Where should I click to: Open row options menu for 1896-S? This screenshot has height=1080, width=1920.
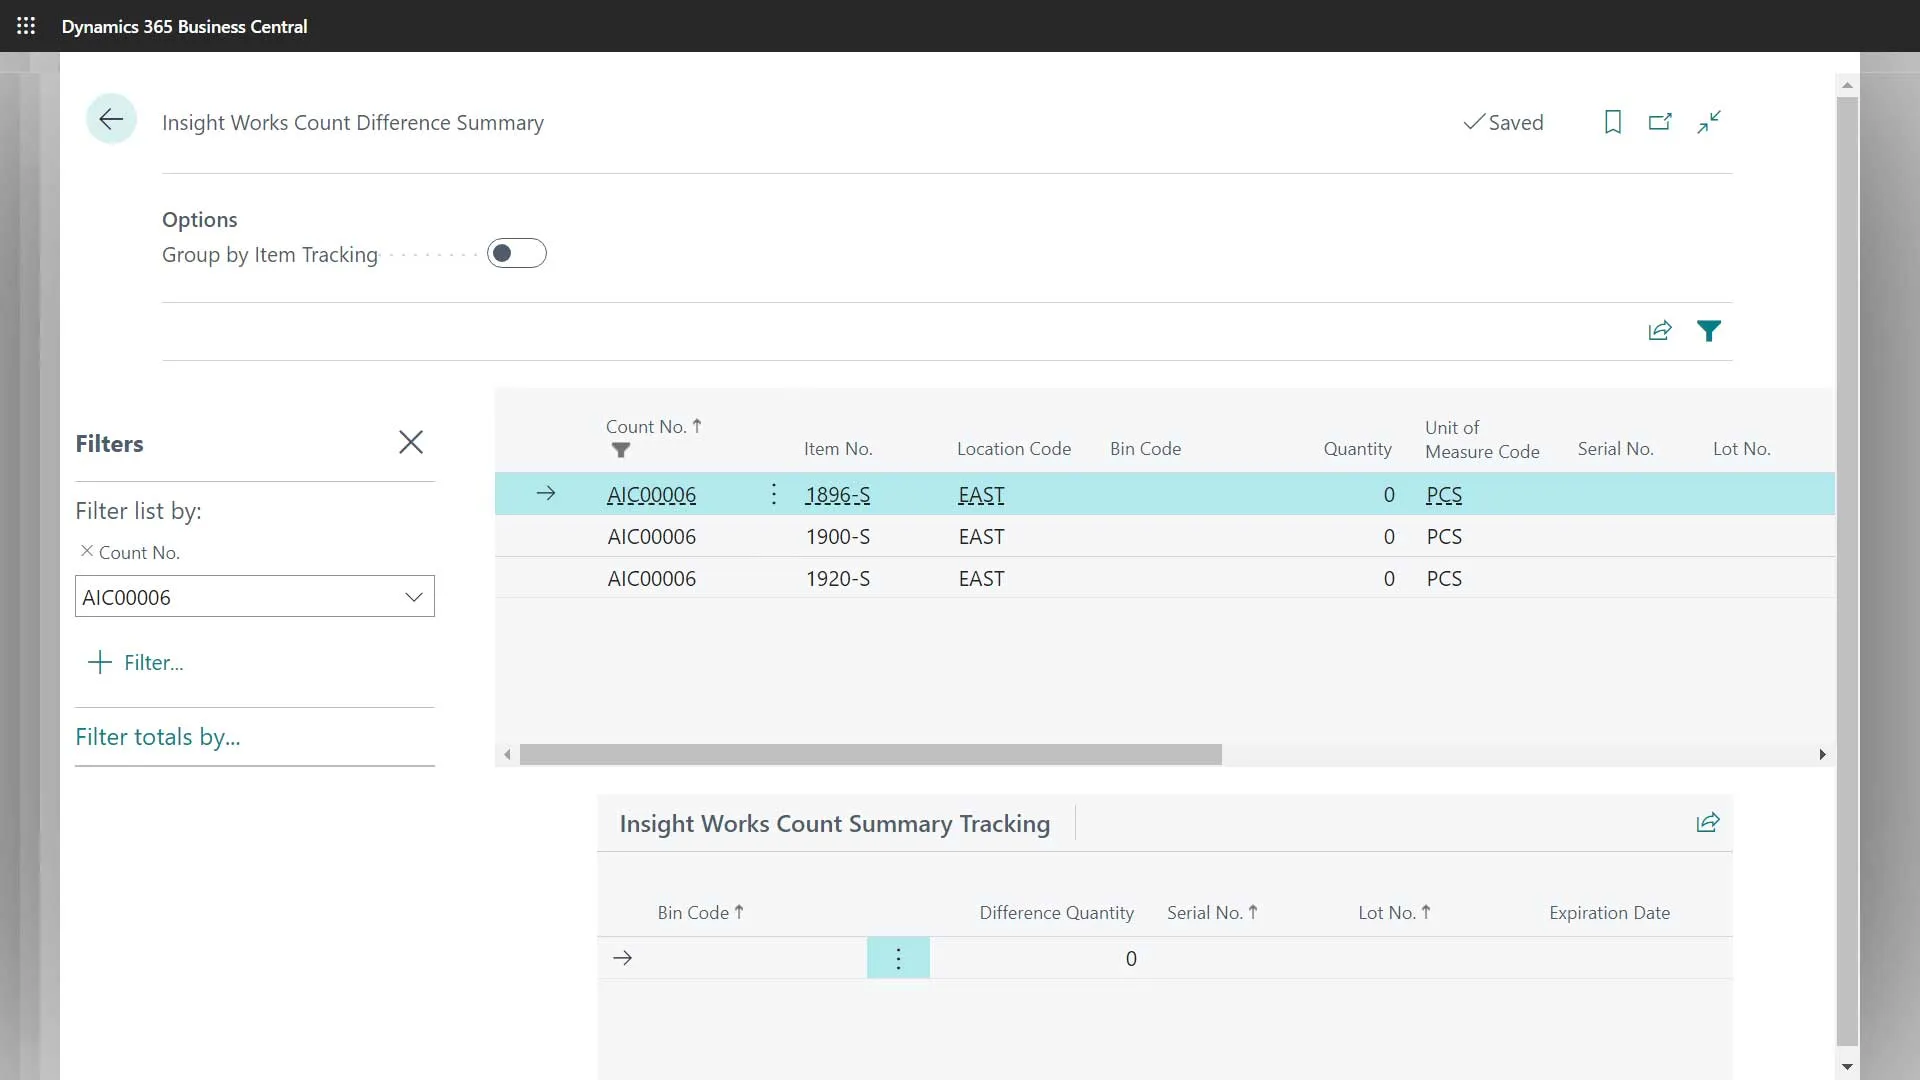point(774,493)
